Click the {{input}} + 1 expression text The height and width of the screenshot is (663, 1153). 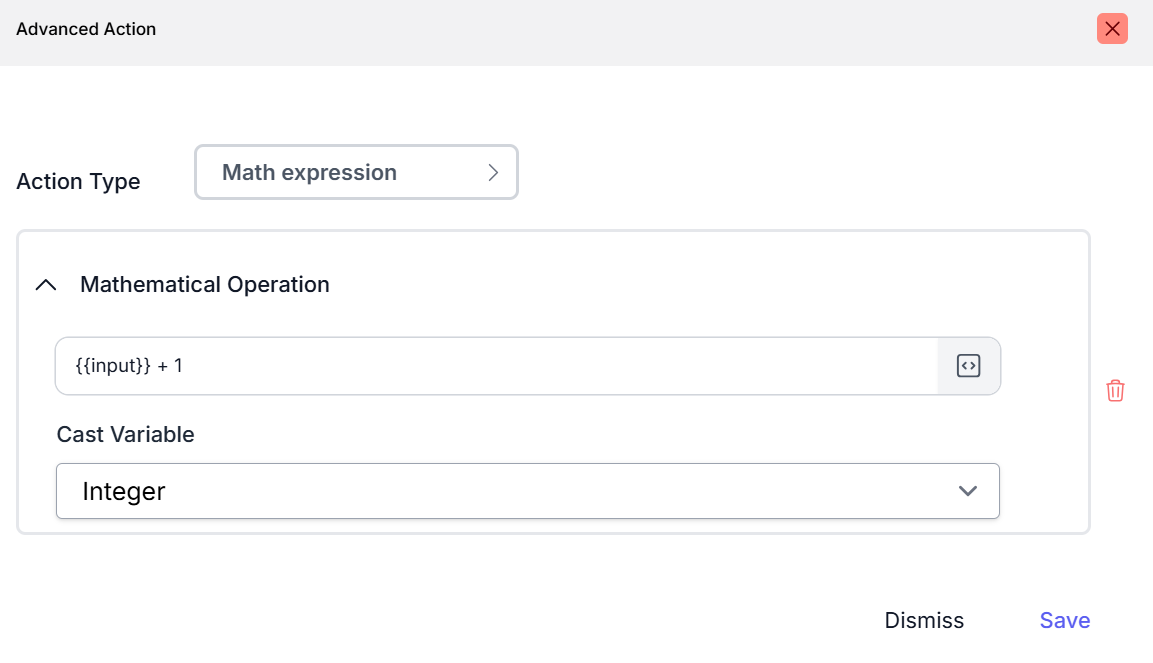[x=129, y=366]
